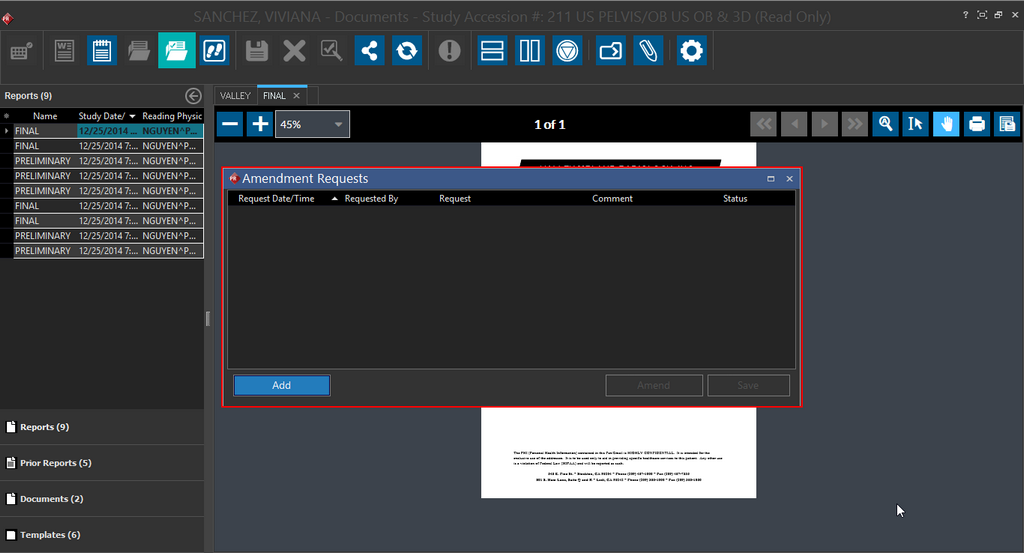Click the zoom in plus button
The width and height of the screenshot is (1024, 553).
pos(260,124)
